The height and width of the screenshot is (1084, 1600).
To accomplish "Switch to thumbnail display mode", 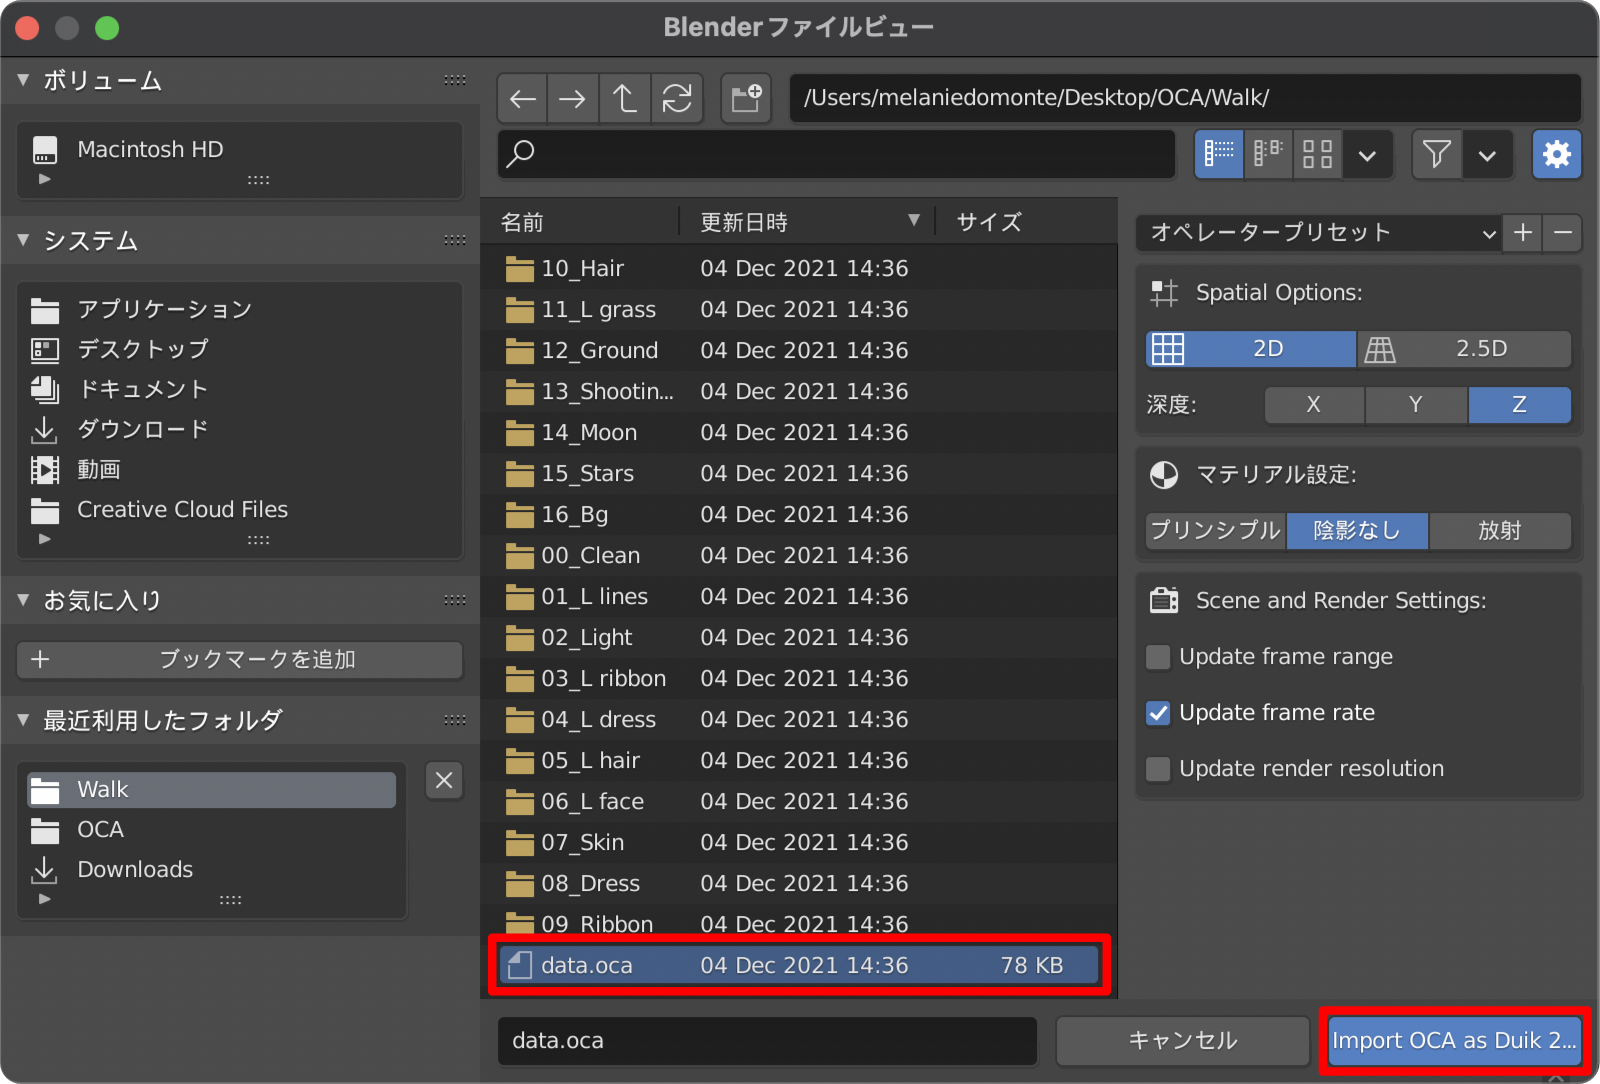I will click(x=1317, y=154).
